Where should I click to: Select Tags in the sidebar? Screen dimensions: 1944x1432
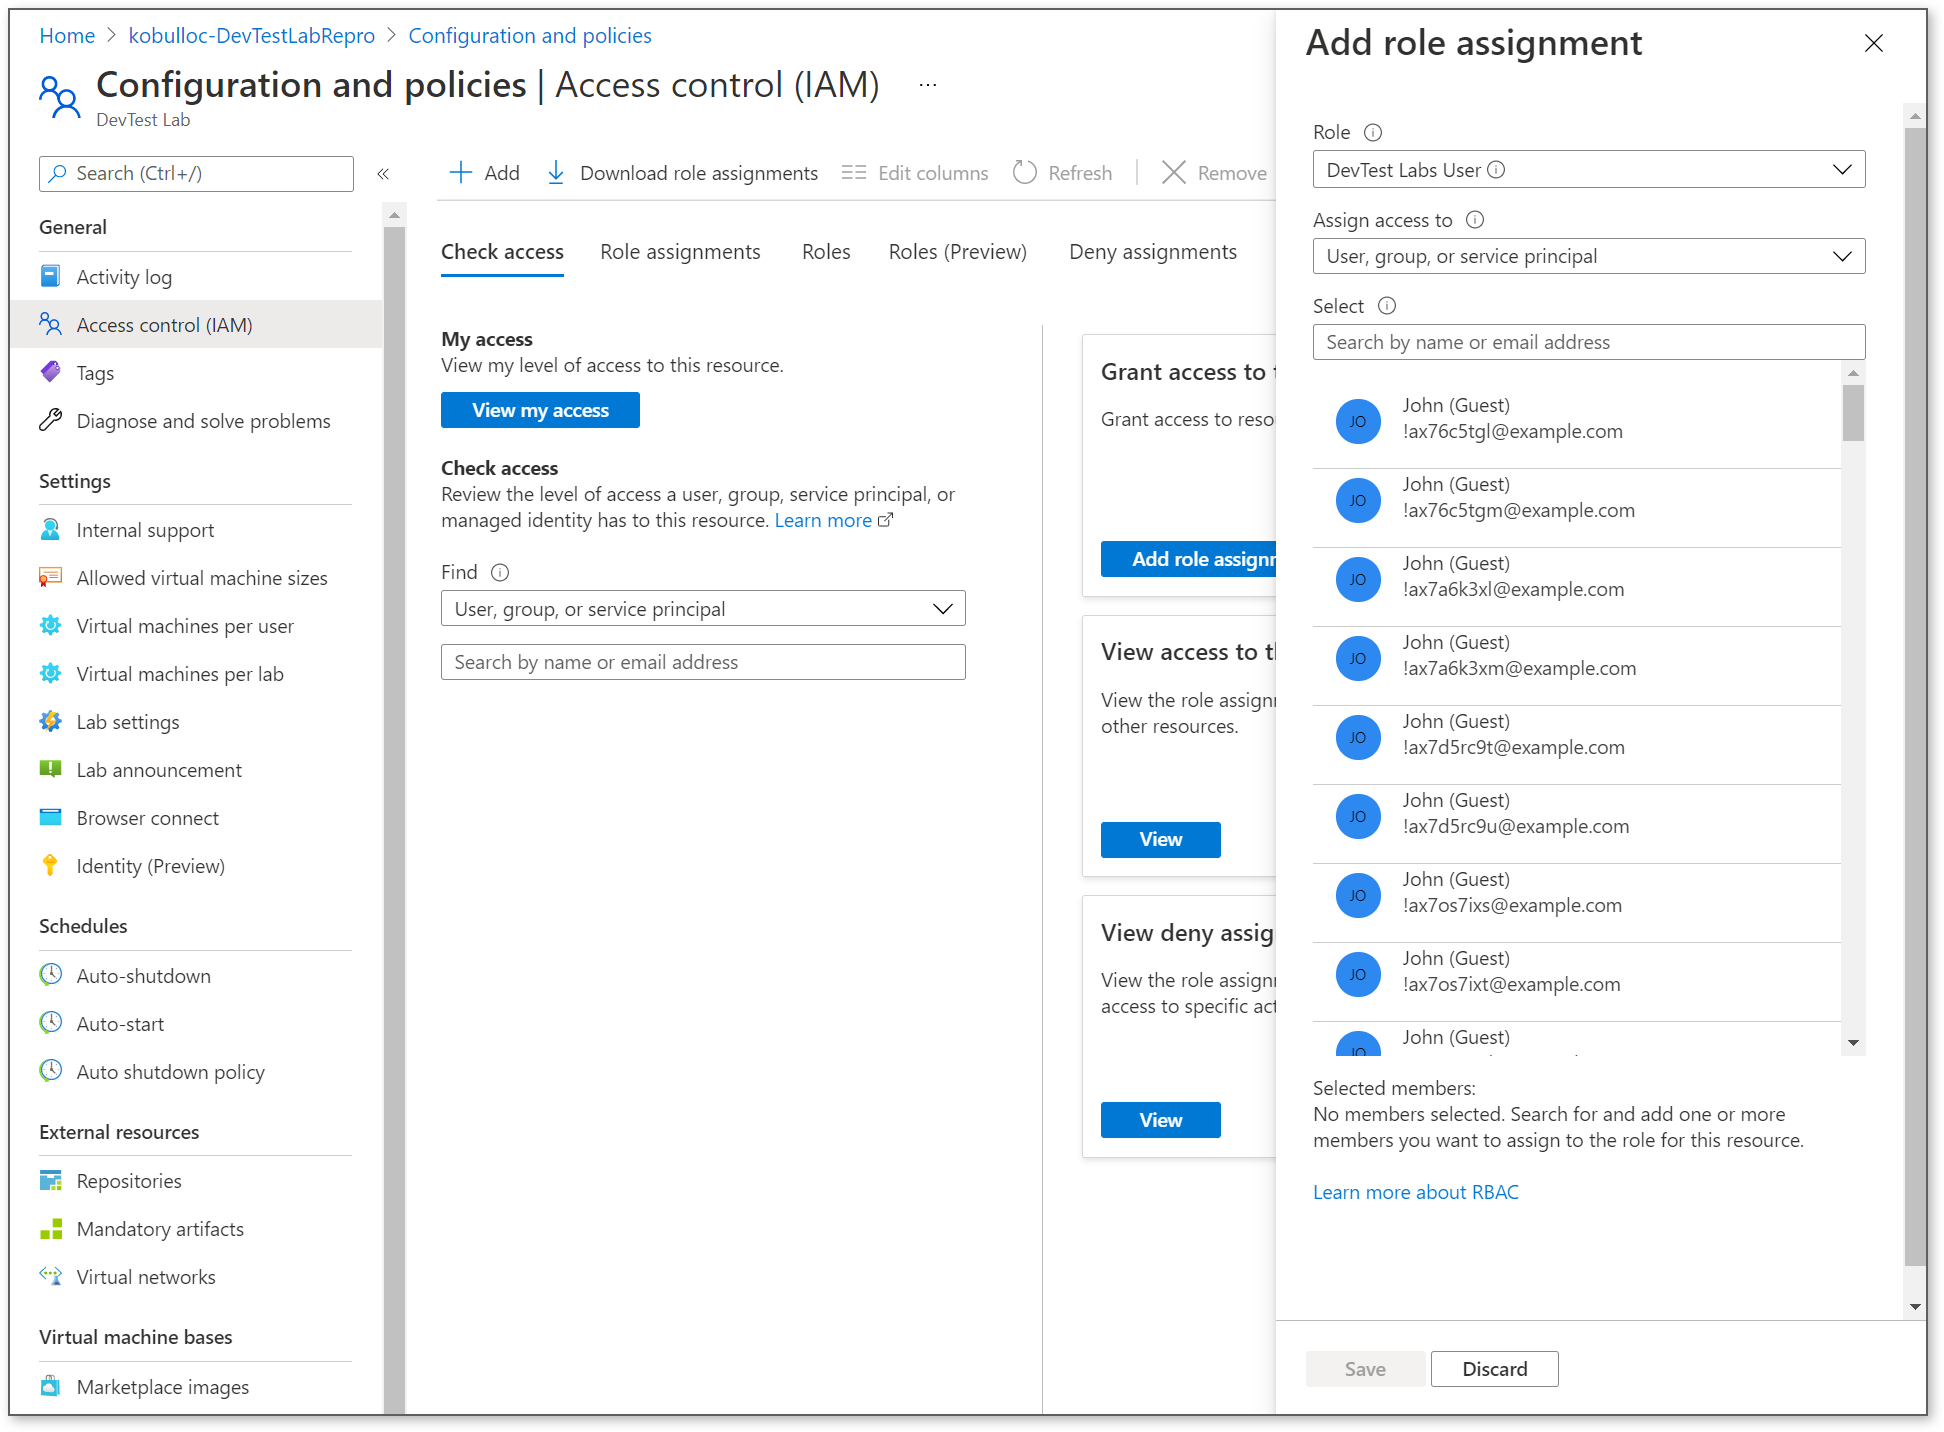point(95,372)
